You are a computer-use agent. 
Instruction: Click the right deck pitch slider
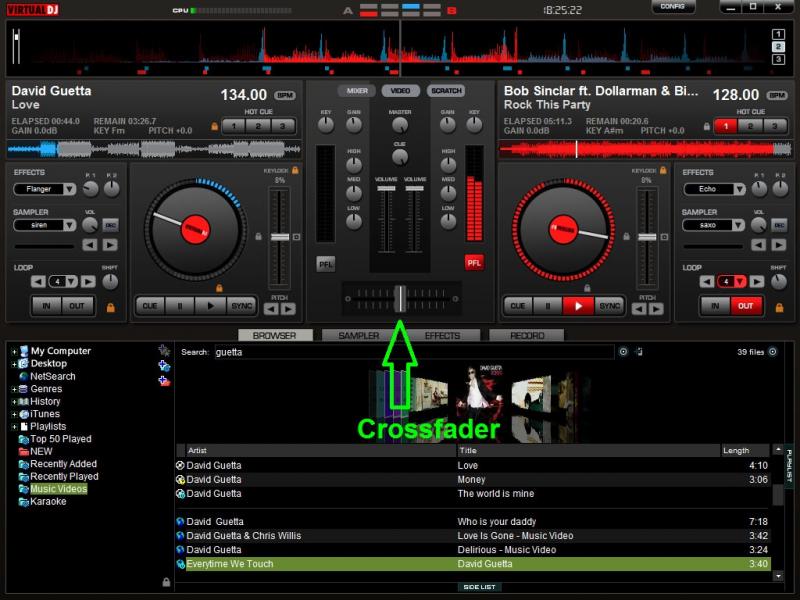click(647, 237)
